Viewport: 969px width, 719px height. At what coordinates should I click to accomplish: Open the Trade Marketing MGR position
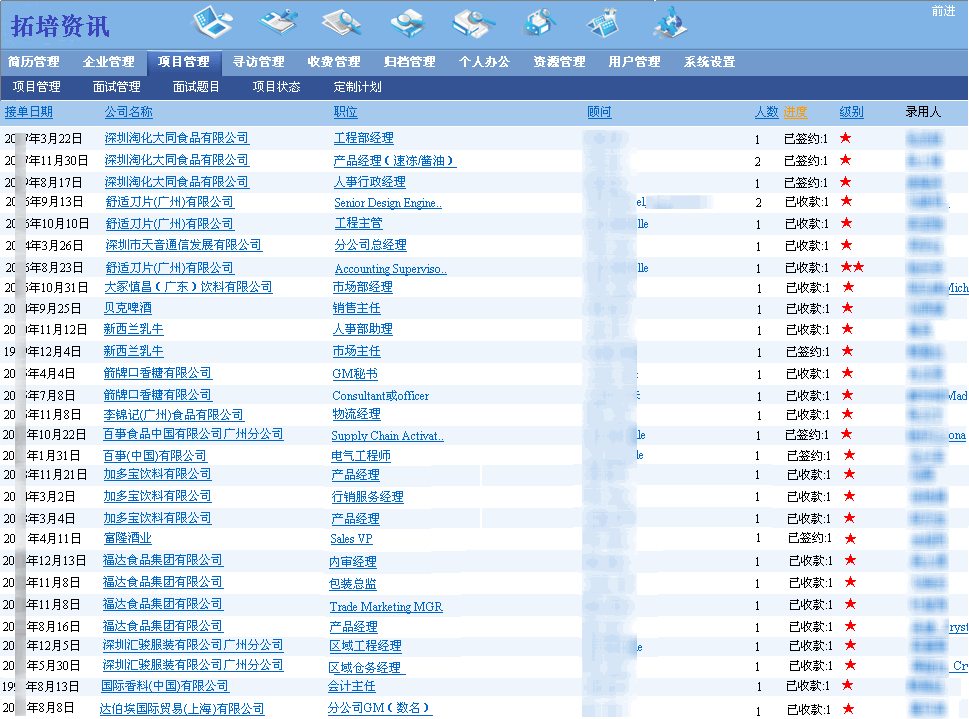tap(386, 607)
